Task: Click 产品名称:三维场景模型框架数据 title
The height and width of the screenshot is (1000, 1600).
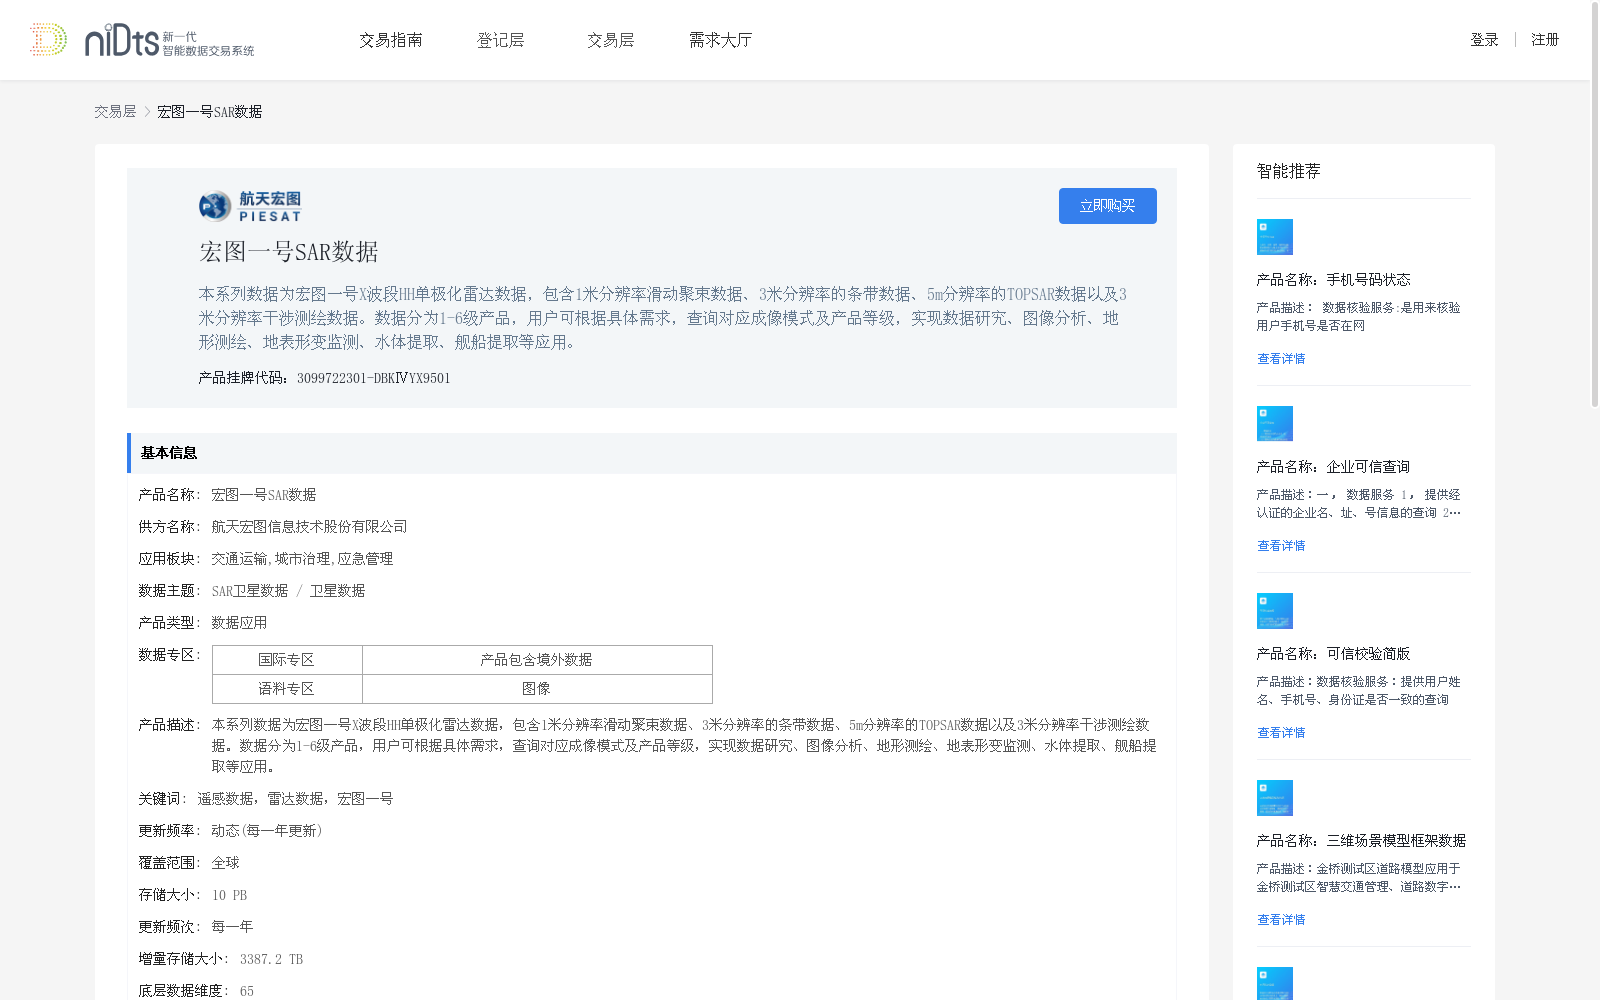Action: [x=1361, y=841]
